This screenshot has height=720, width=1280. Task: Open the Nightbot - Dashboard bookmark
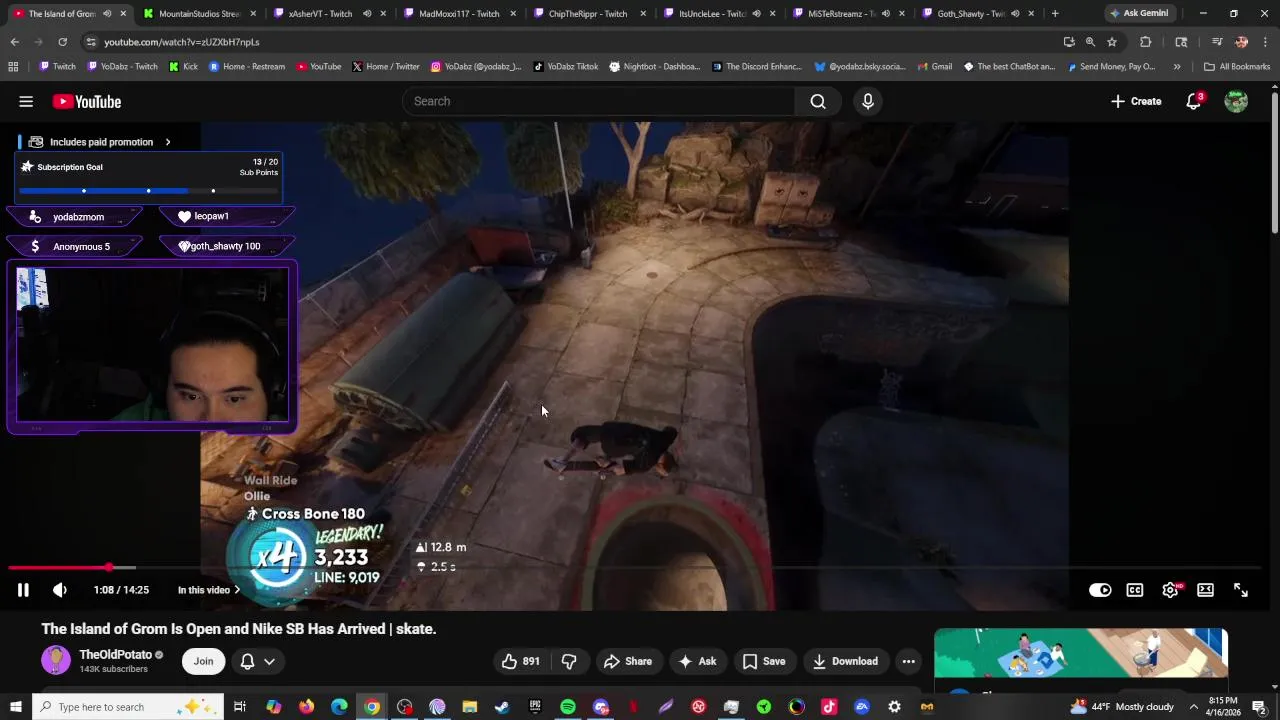pyautogui.click(x=654, y=67)
